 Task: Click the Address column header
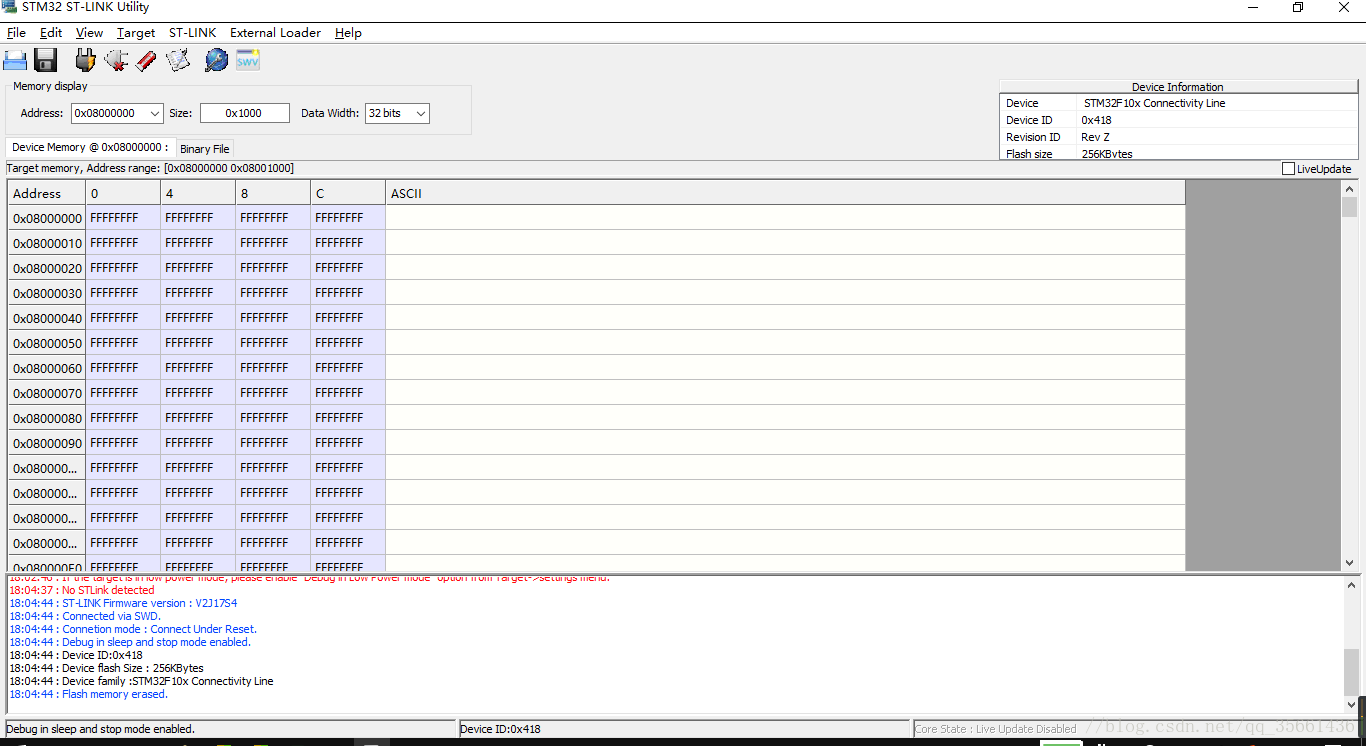[47, 193]
